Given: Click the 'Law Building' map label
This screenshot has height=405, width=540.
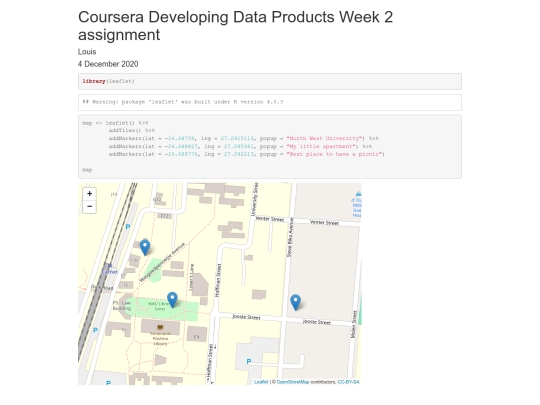Looking at the screenshot, I should tap(122, 305).
